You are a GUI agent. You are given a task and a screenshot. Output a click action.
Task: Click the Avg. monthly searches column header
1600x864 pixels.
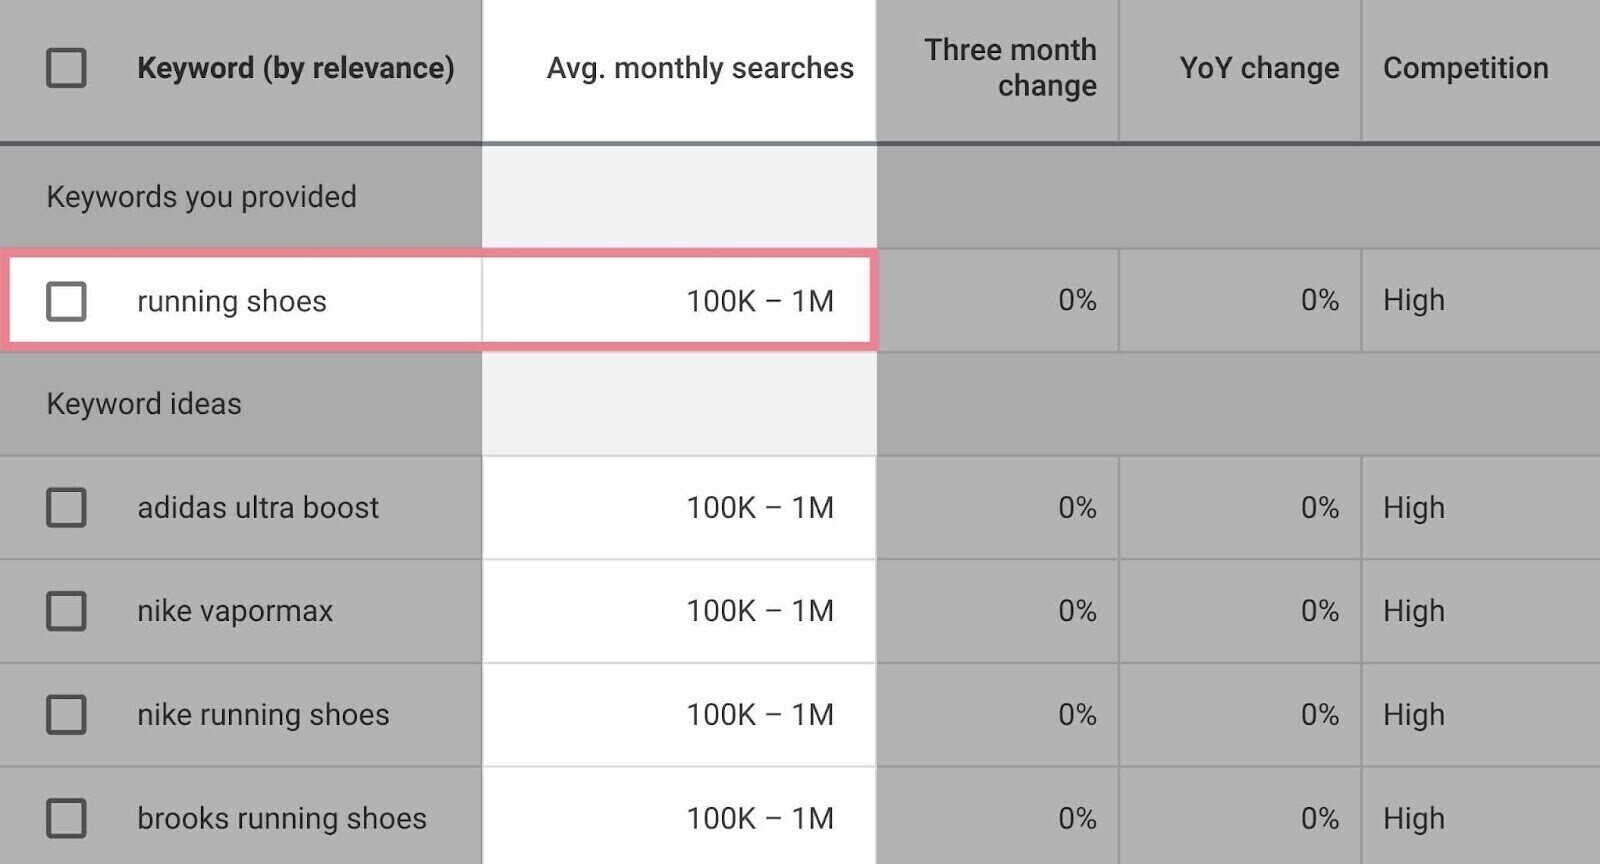tap(699, 68)
